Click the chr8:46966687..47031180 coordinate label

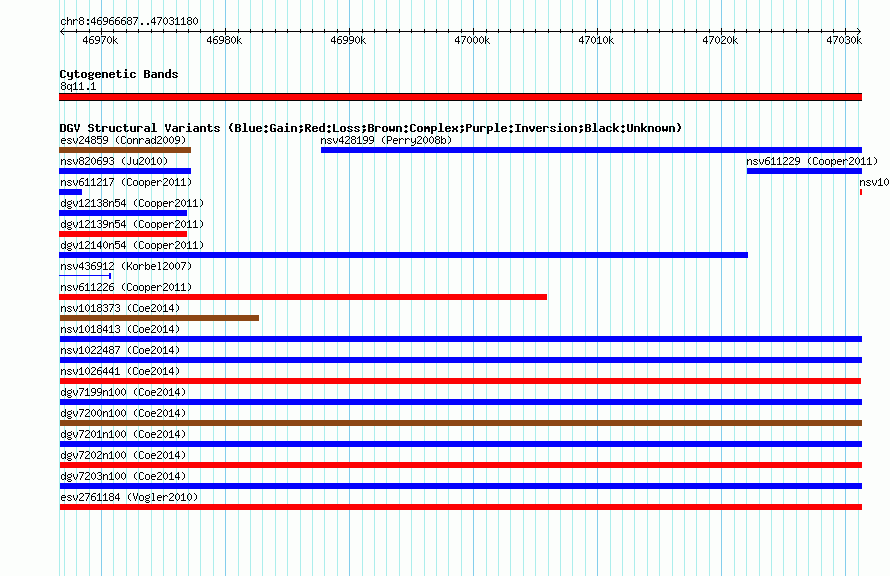[x=129, y=22]
